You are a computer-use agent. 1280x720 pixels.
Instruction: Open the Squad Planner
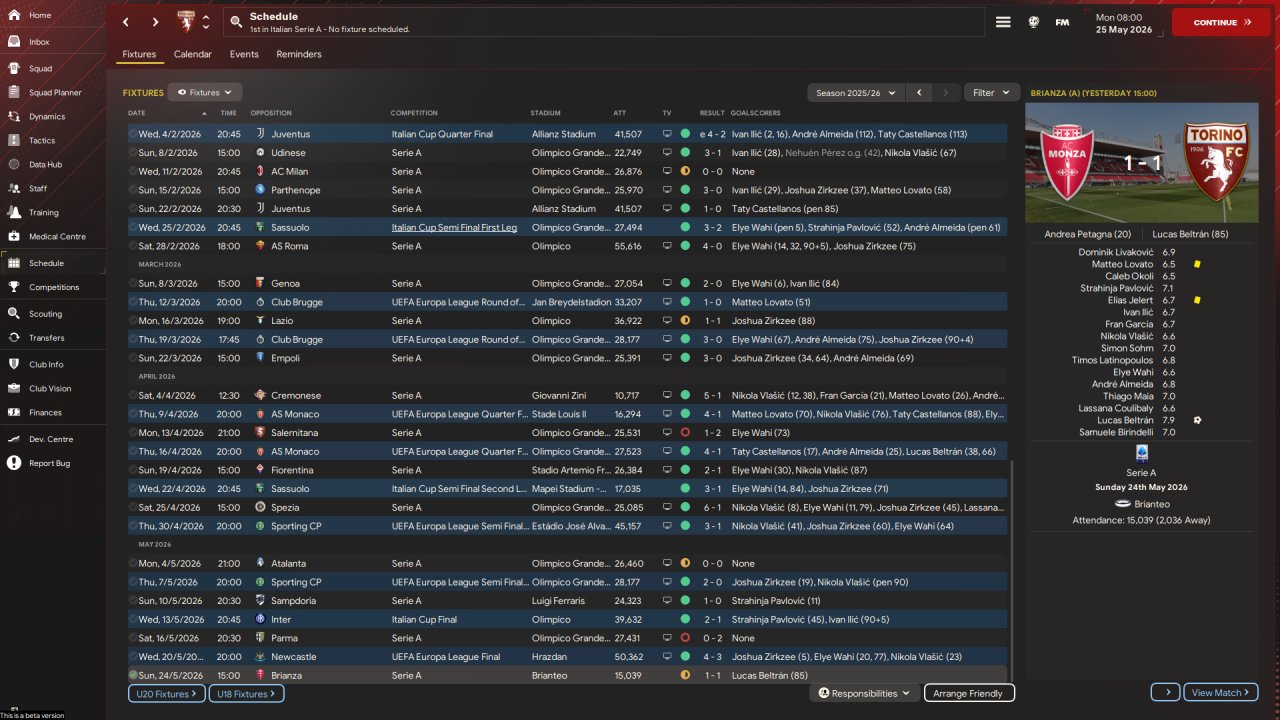click(x=55, y=93)
